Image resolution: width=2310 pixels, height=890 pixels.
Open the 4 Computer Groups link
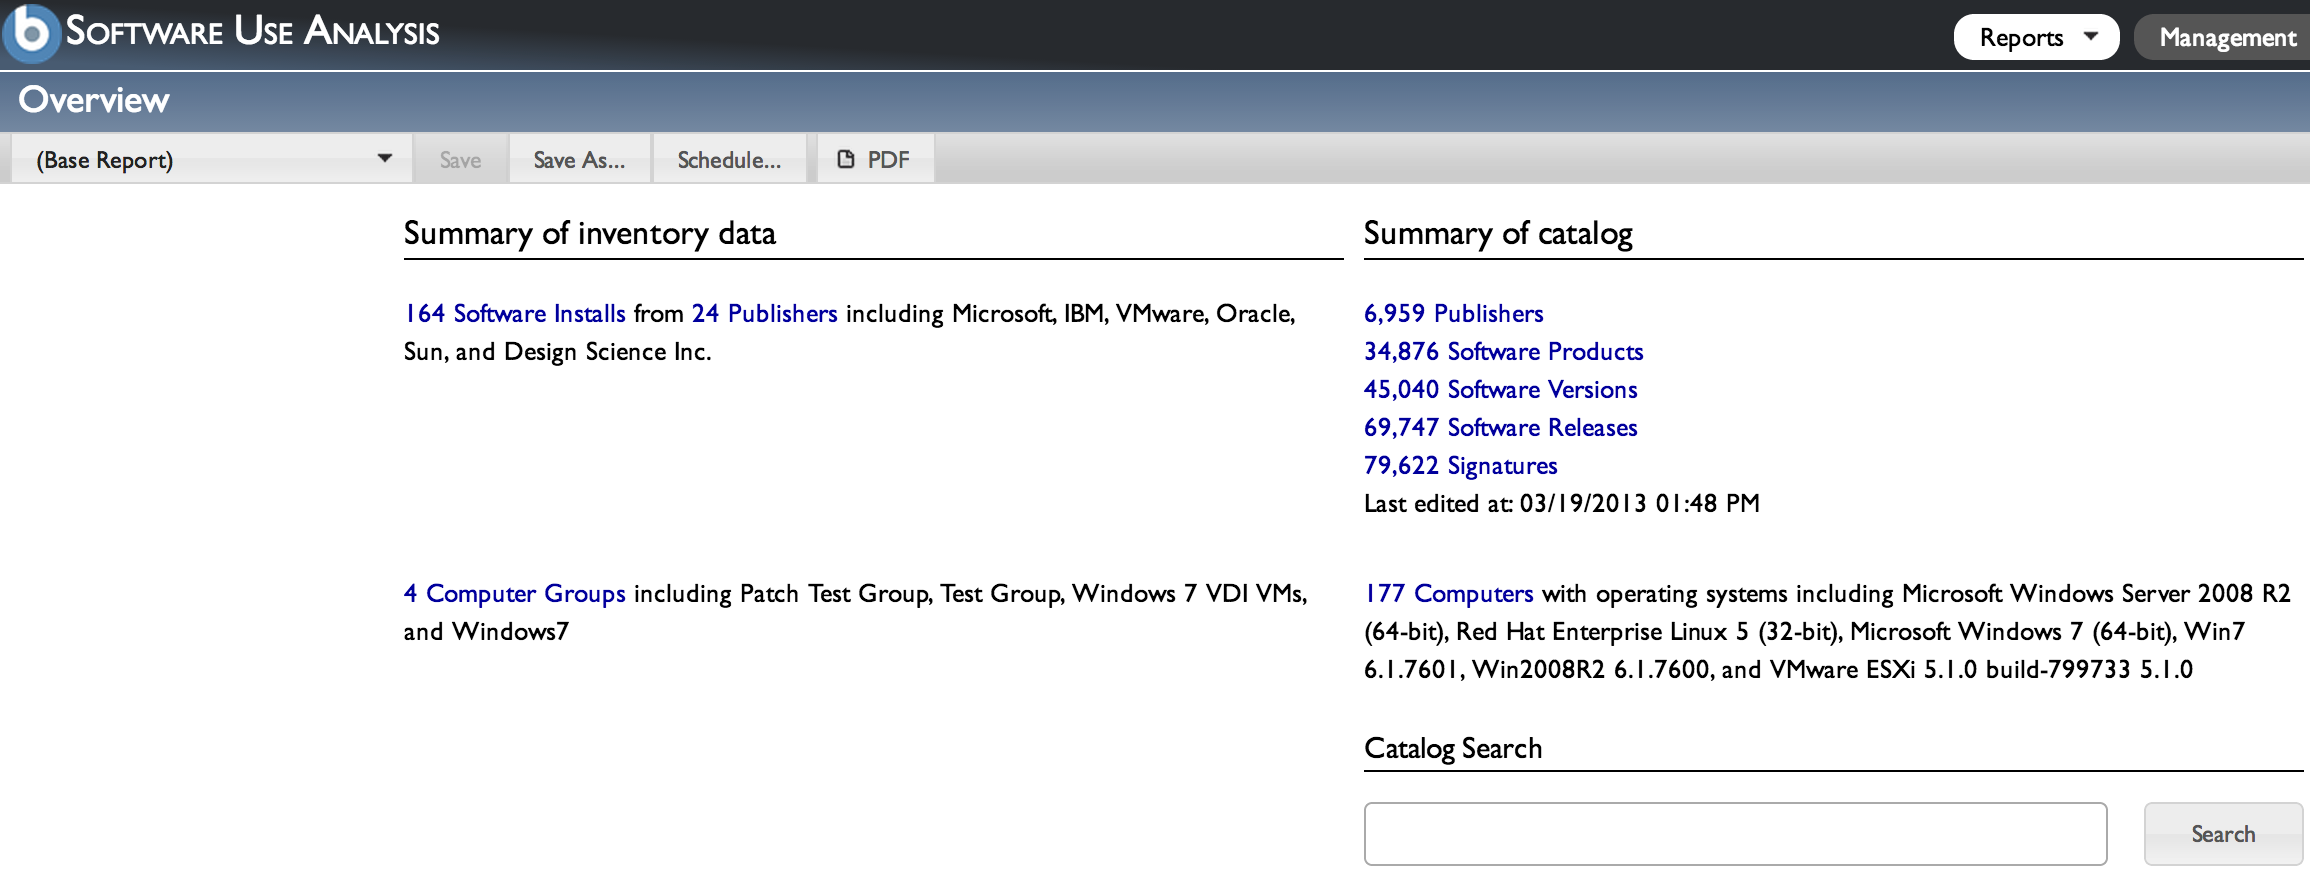(x=515, y=594)
